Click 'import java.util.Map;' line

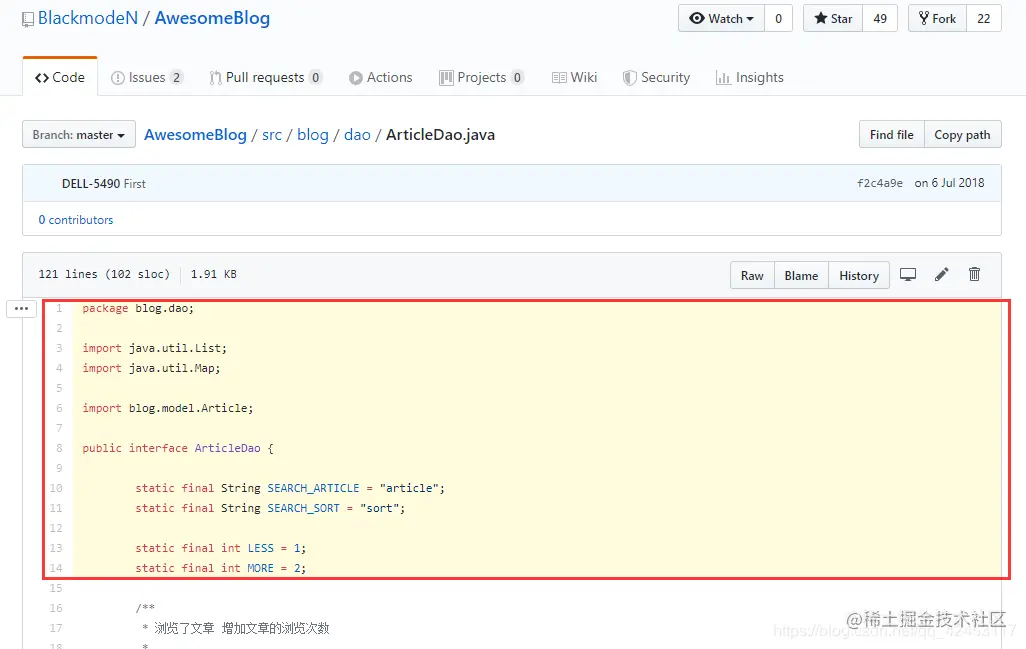(151, 368)
